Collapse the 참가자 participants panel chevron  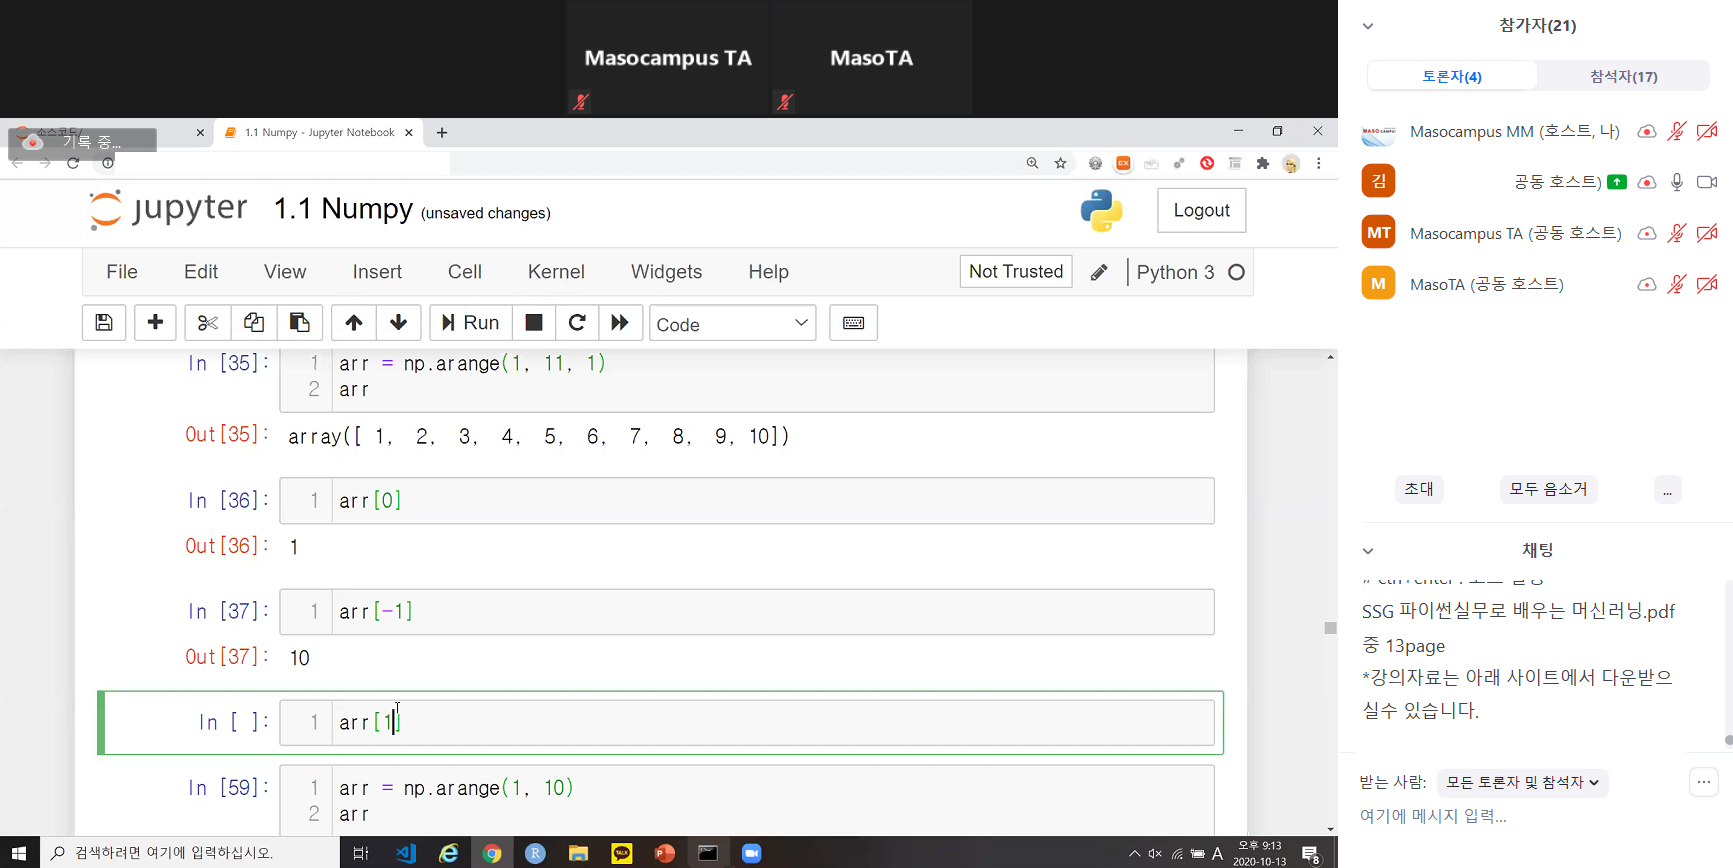[x=1368, y=26]
